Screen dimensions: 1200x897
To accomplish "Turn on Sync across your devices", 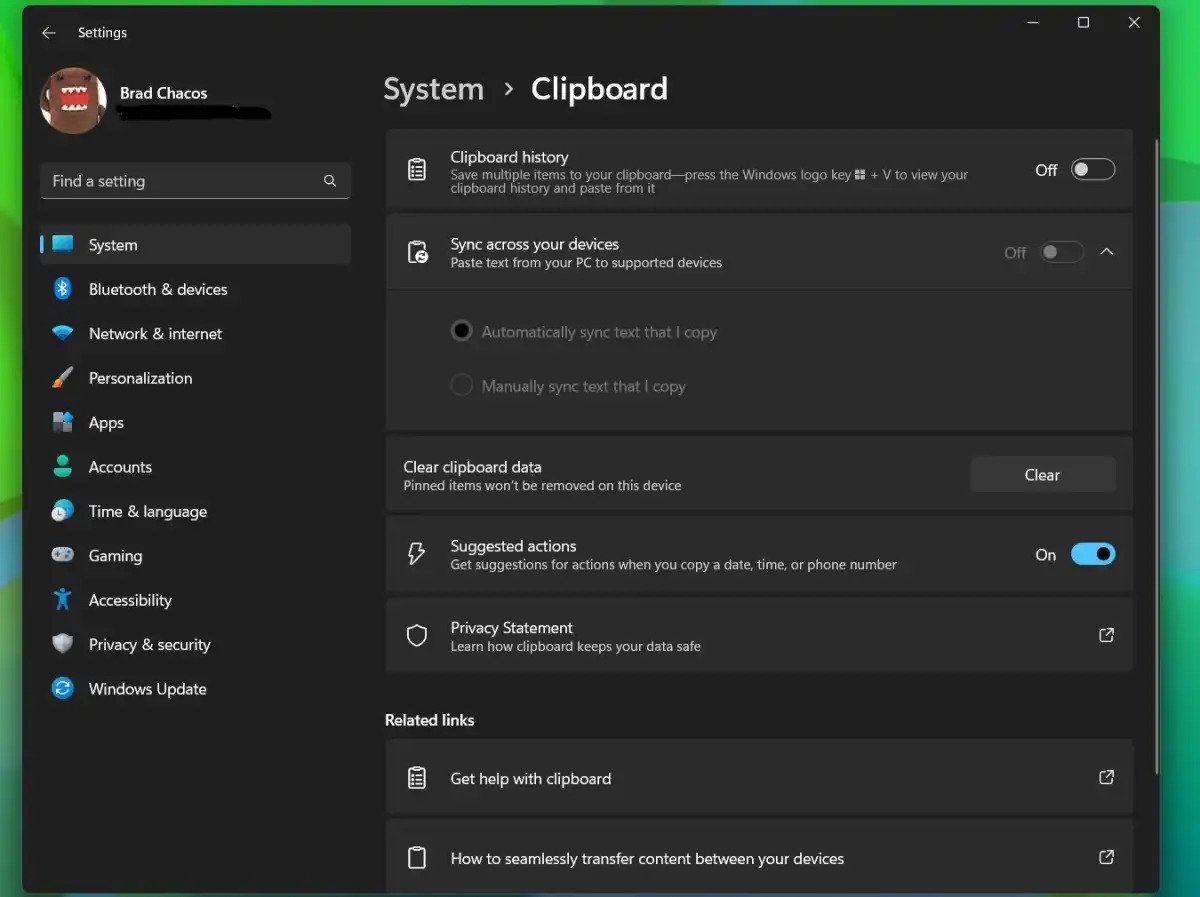I will (x=1062, y=252).
